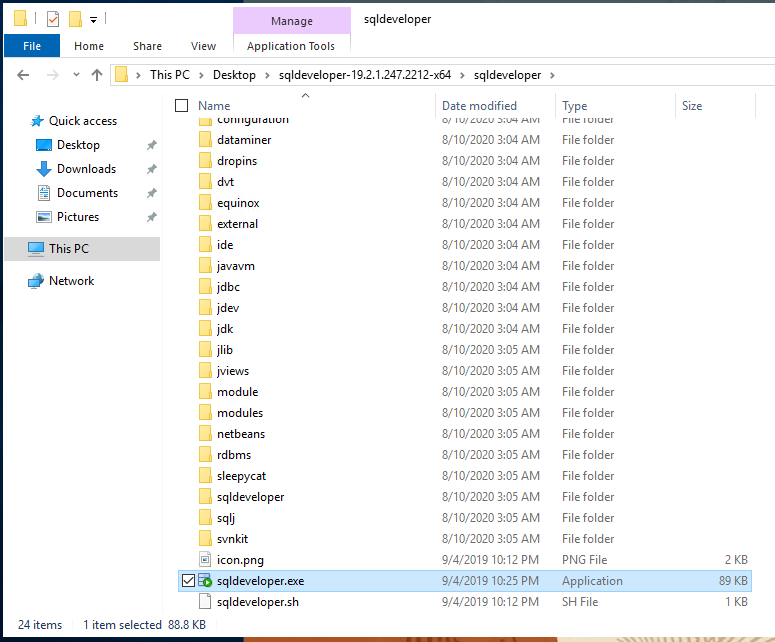This screenshot has width=775, height=642.
Task: Select the netbeans folder icon
Action: pyautogui.click(x=205, y=434)
